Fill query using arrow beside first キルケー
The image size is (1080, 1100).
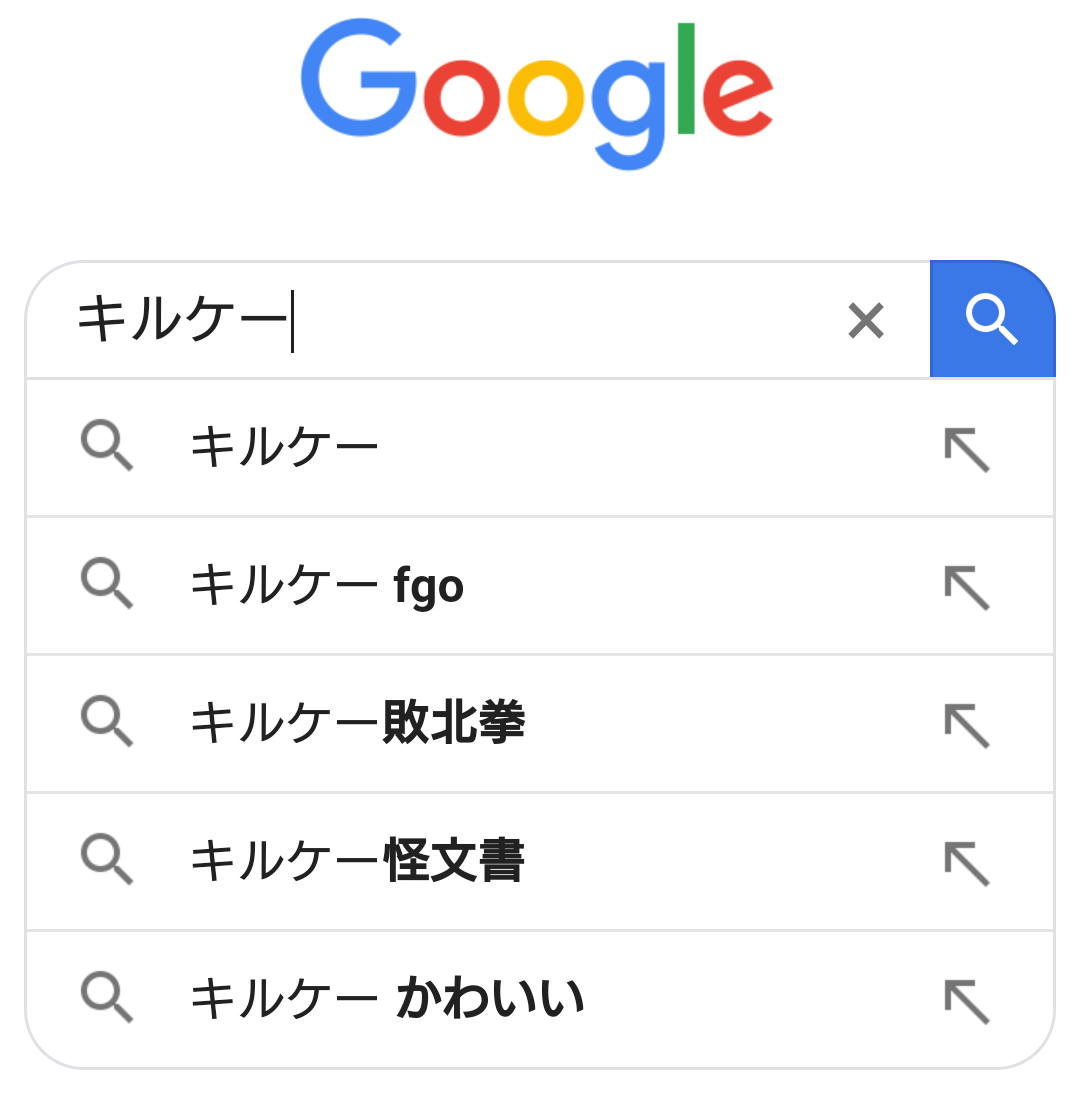[x=967, y=449]
